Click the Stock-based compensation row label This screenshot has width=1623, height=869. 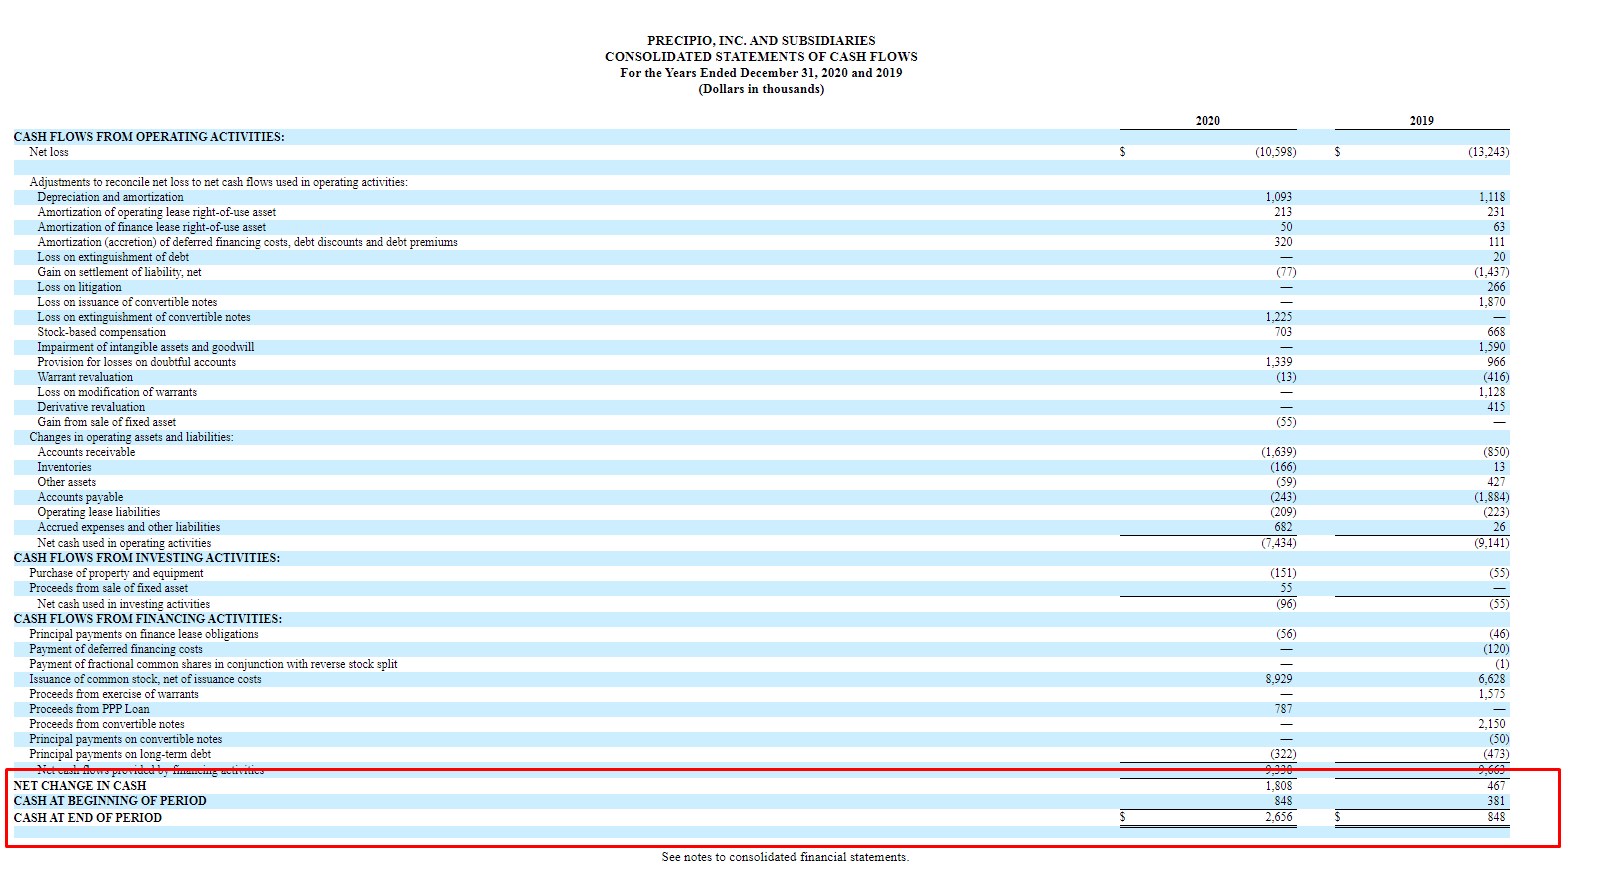(x=101, y=332)
